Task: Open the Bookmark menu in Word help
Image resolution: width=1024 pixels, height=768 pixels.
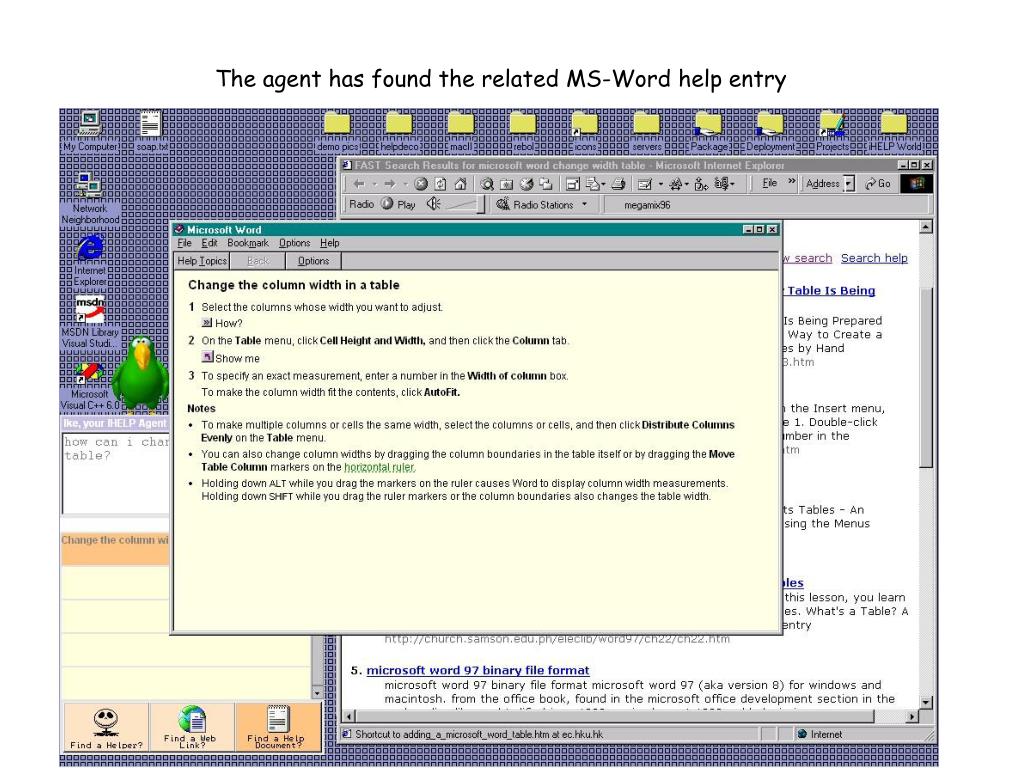Action: (248, 243)
